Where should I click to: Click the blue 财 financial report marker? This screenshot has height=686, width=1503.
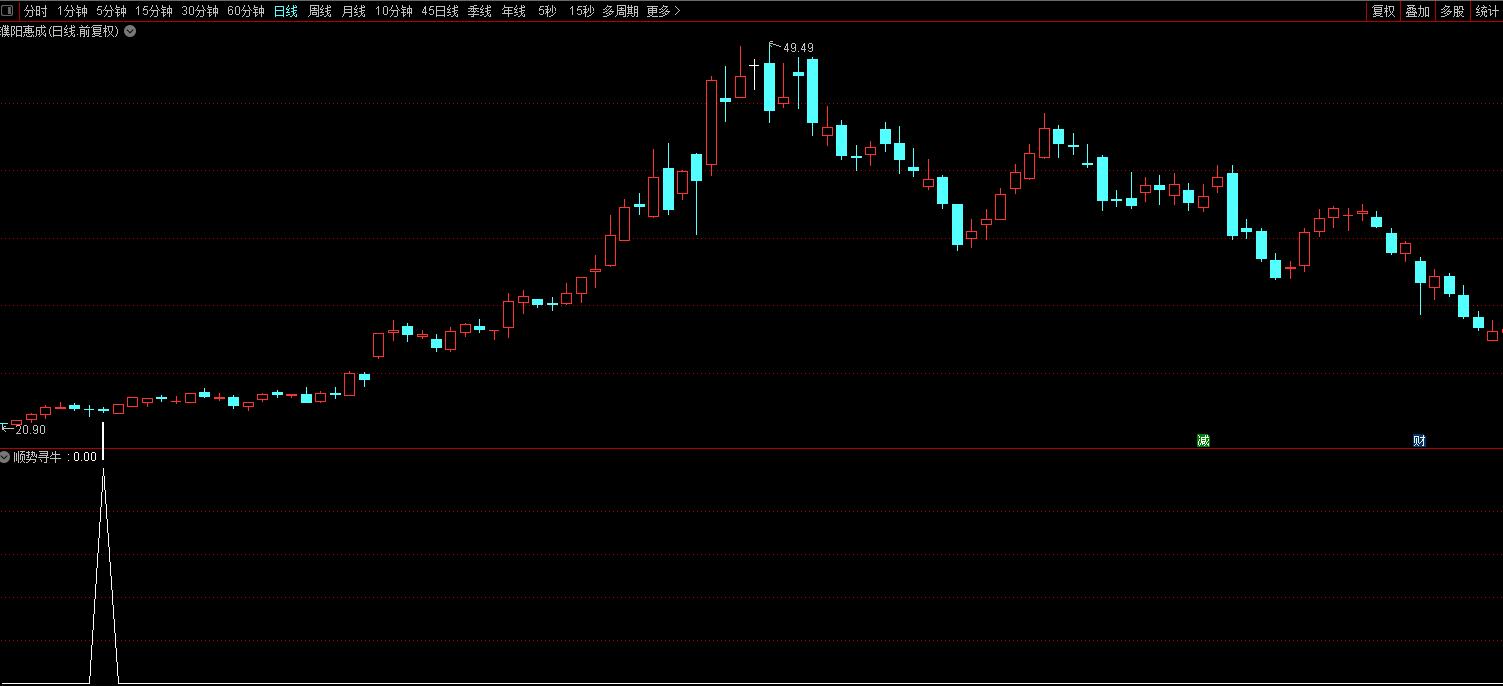[1419, 441]
